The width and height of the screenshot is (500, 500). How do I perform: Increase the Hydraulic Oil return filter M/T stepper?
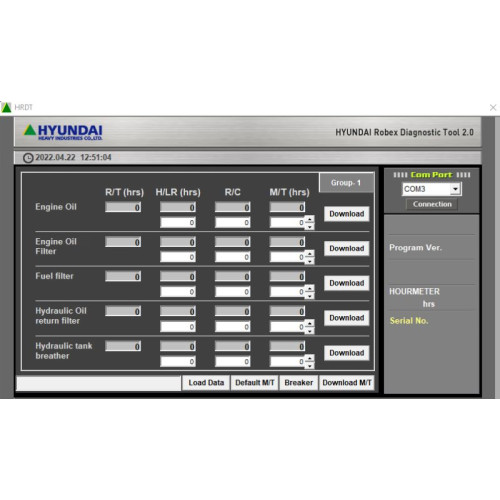coord(310,323)
